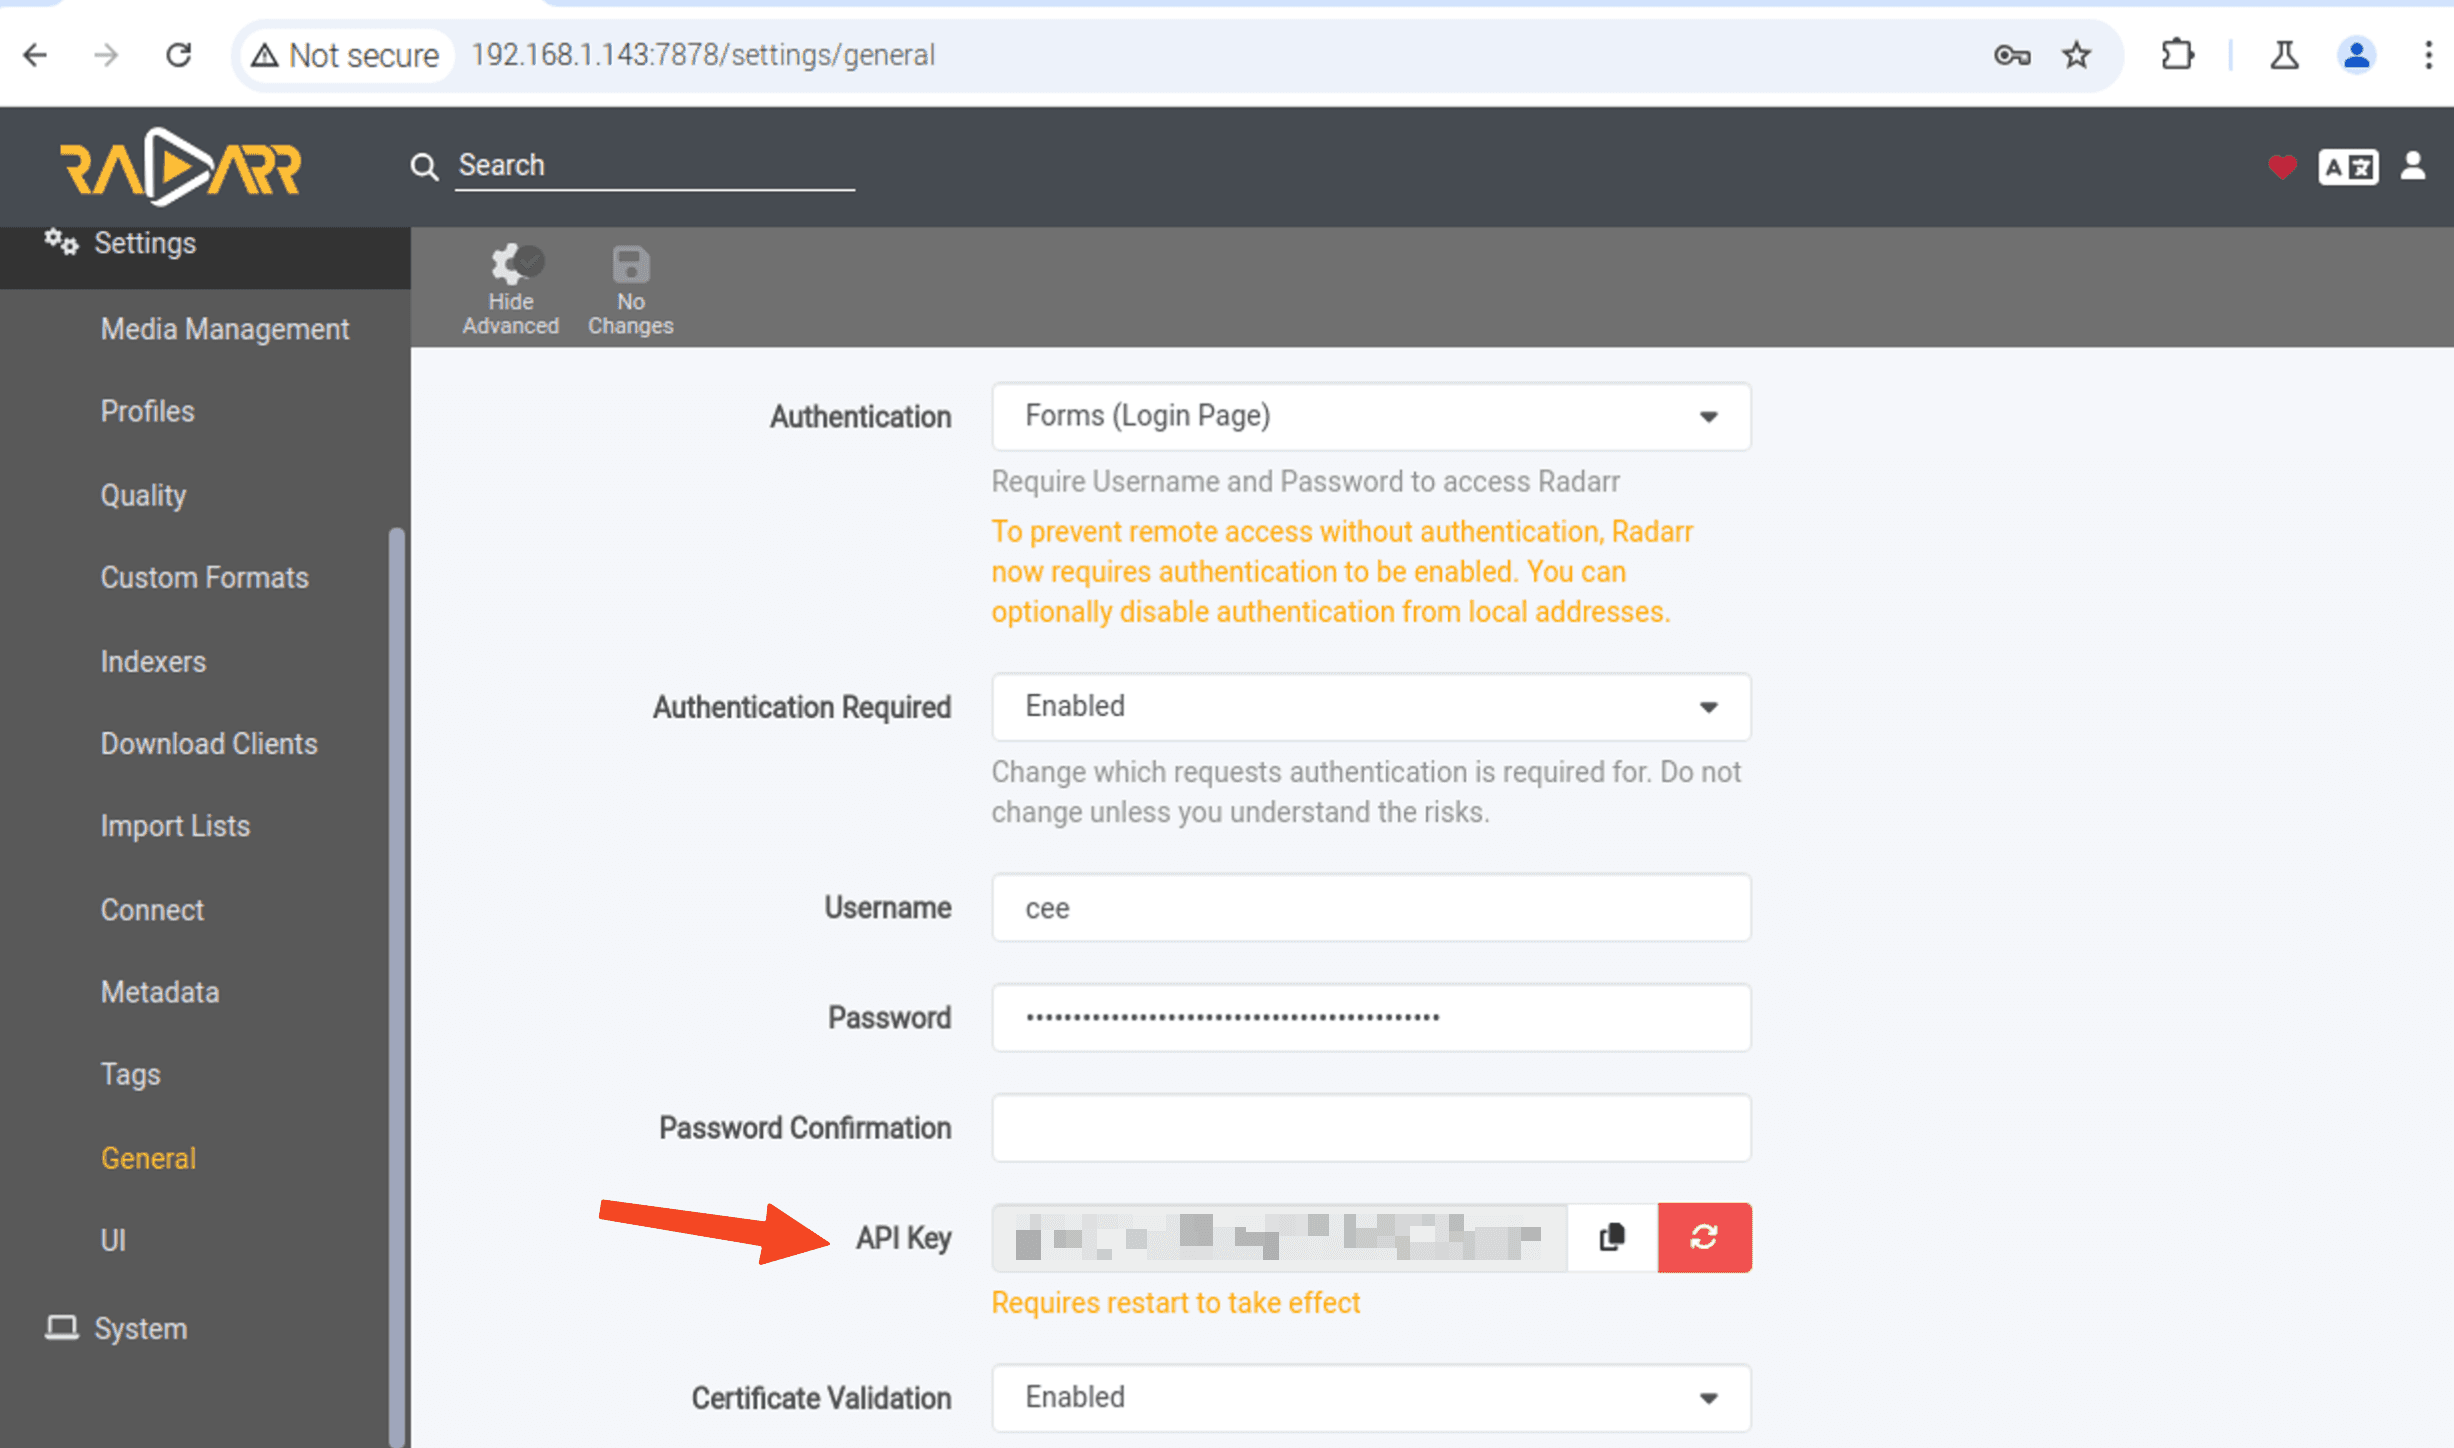
Task: Reload the page in browser
Action: (x=179, y=54)
